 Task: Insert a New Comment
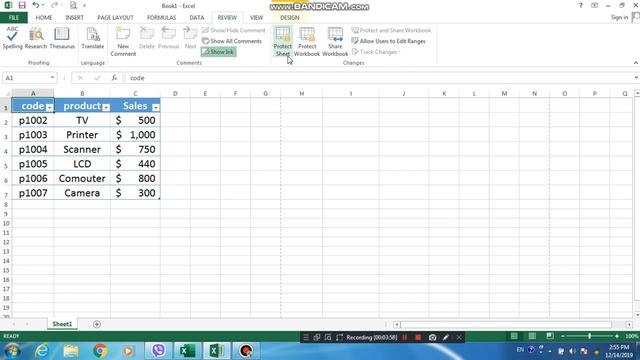[123, 41]
